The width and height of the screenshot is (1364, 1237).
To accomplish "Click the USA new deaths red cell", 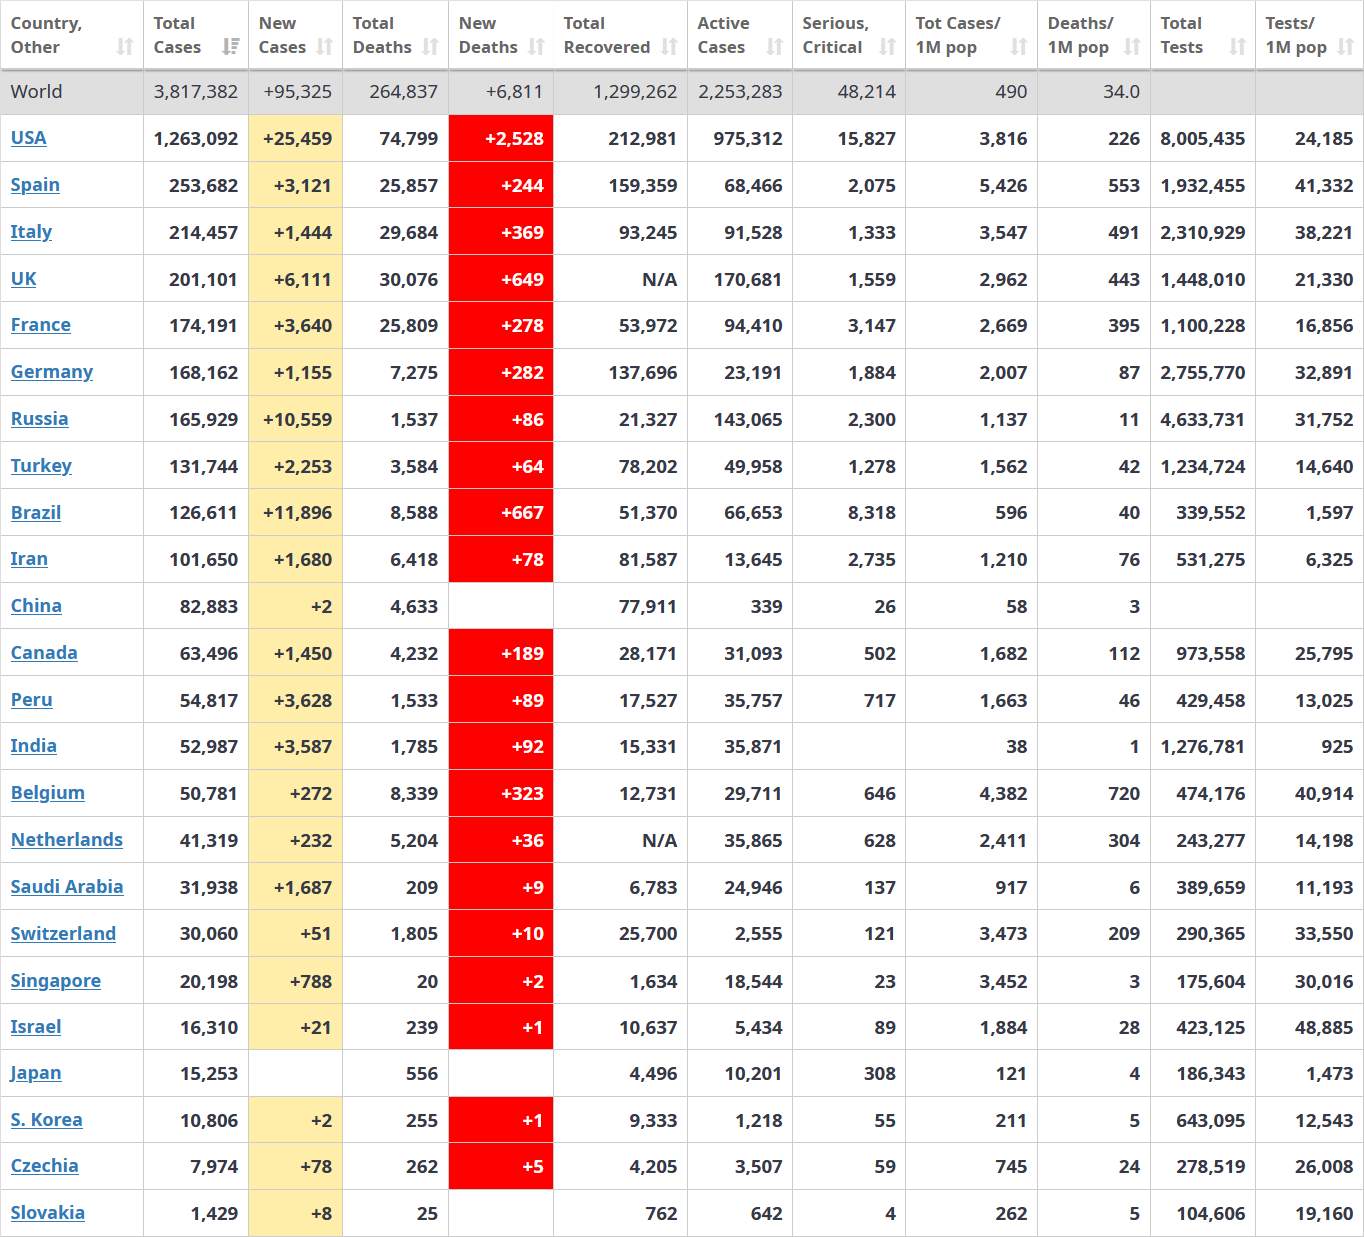I will (501, 138).
